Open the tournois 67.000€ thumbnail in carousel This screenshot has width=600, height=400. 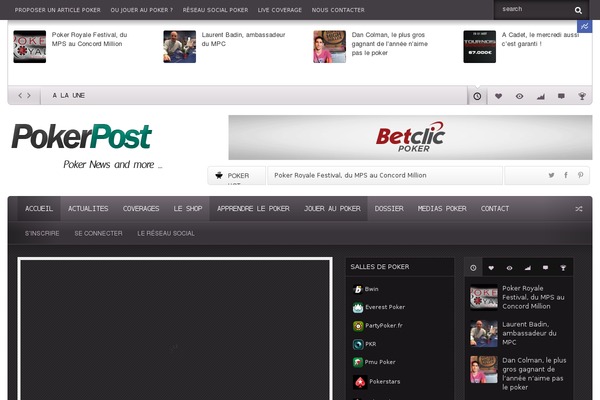pyautogui.click(x=479, y=47)
